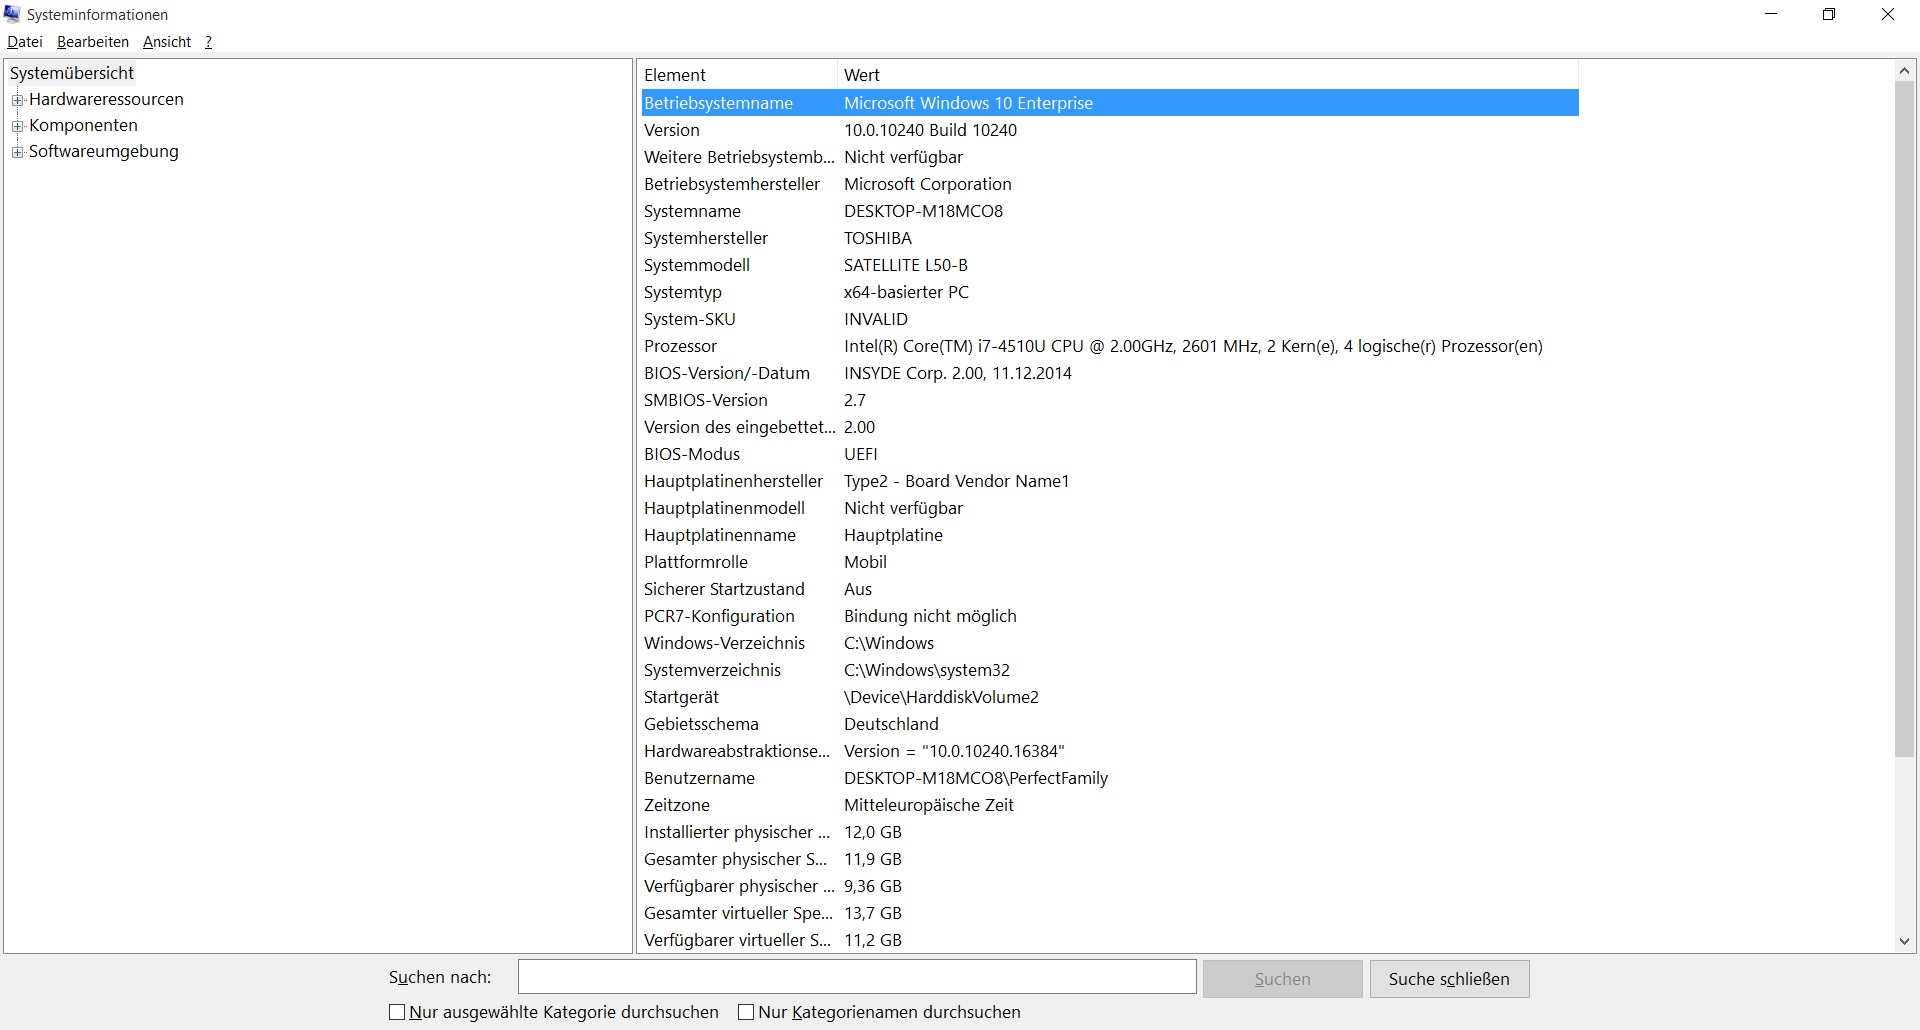Select the Gebietsschema row
This screenshot has width=1920, height=1030.
[x=1110, y=724]
